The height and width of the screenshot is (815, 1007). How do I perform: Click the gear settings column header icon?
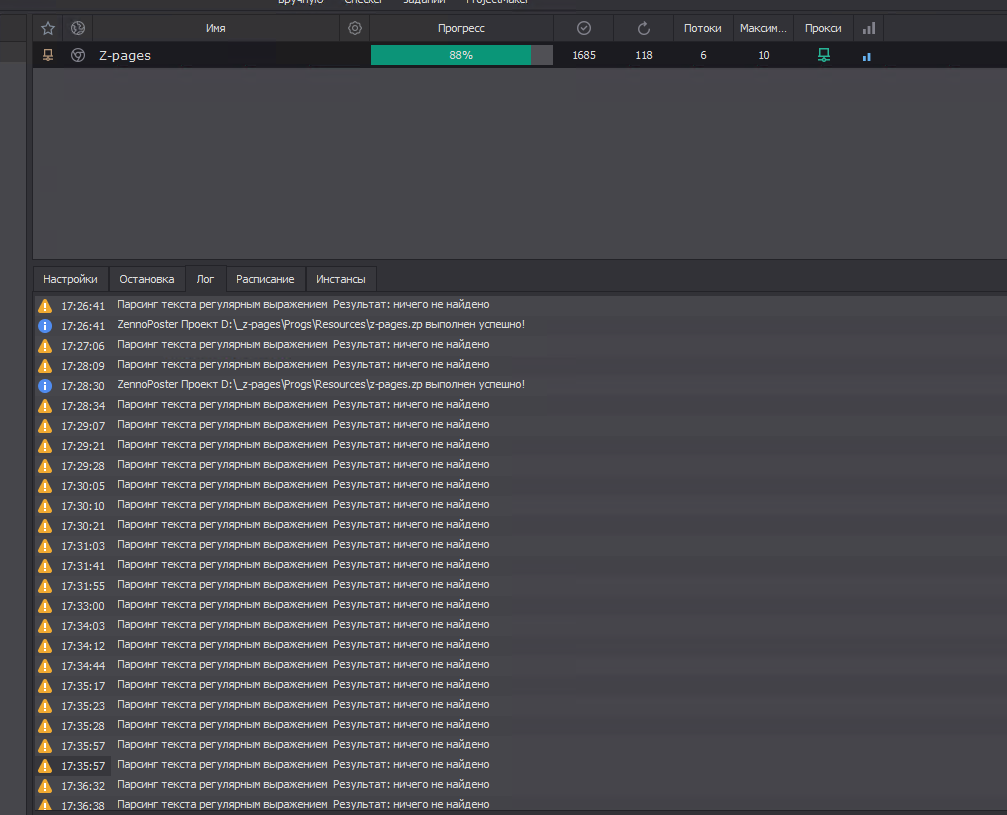(x=355, y=28)
